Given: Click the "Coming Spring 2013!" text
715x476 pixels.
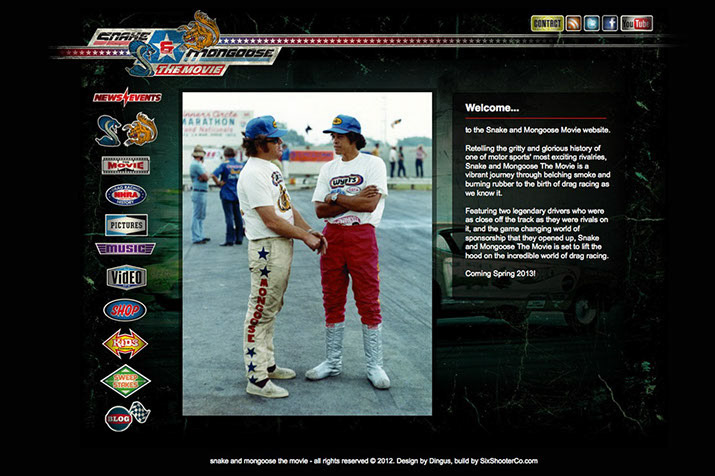Looking at the screenshot, I should click(500, 274).
